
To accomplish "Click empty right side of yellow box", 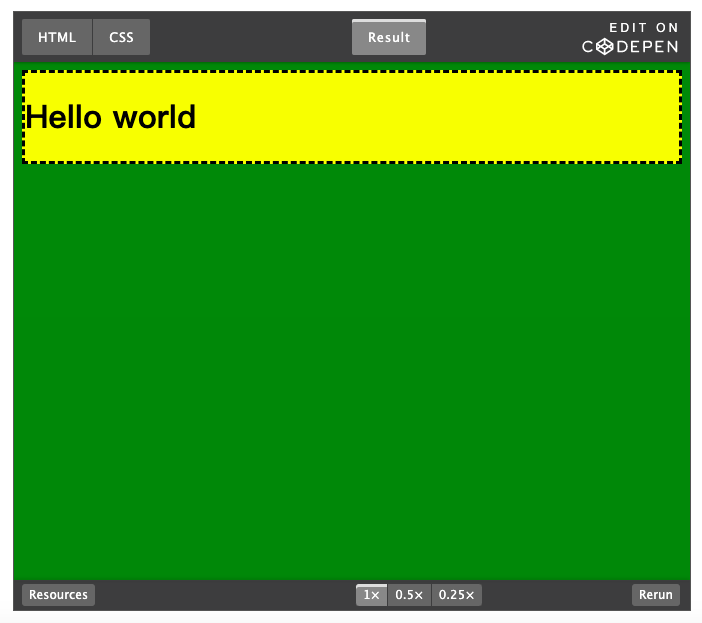I will coord(500,117).
